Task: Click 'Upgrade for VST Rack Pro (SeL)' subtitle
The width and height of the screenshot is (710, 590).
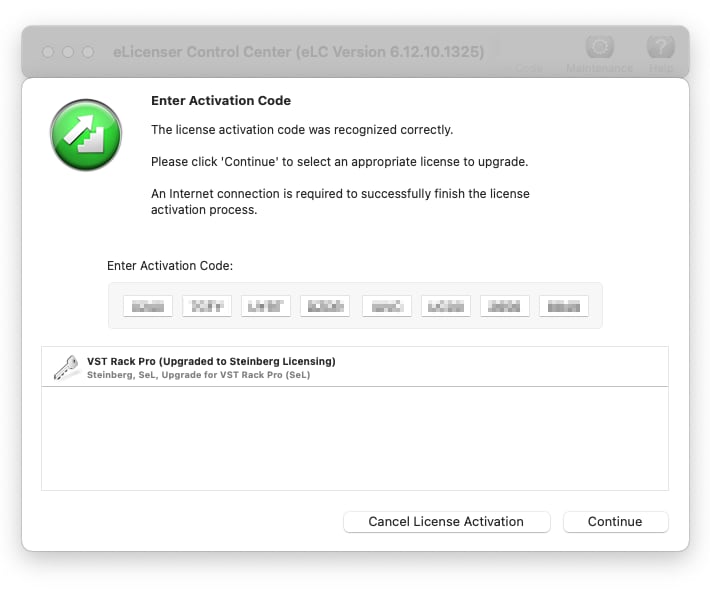Action: (236, 375)
